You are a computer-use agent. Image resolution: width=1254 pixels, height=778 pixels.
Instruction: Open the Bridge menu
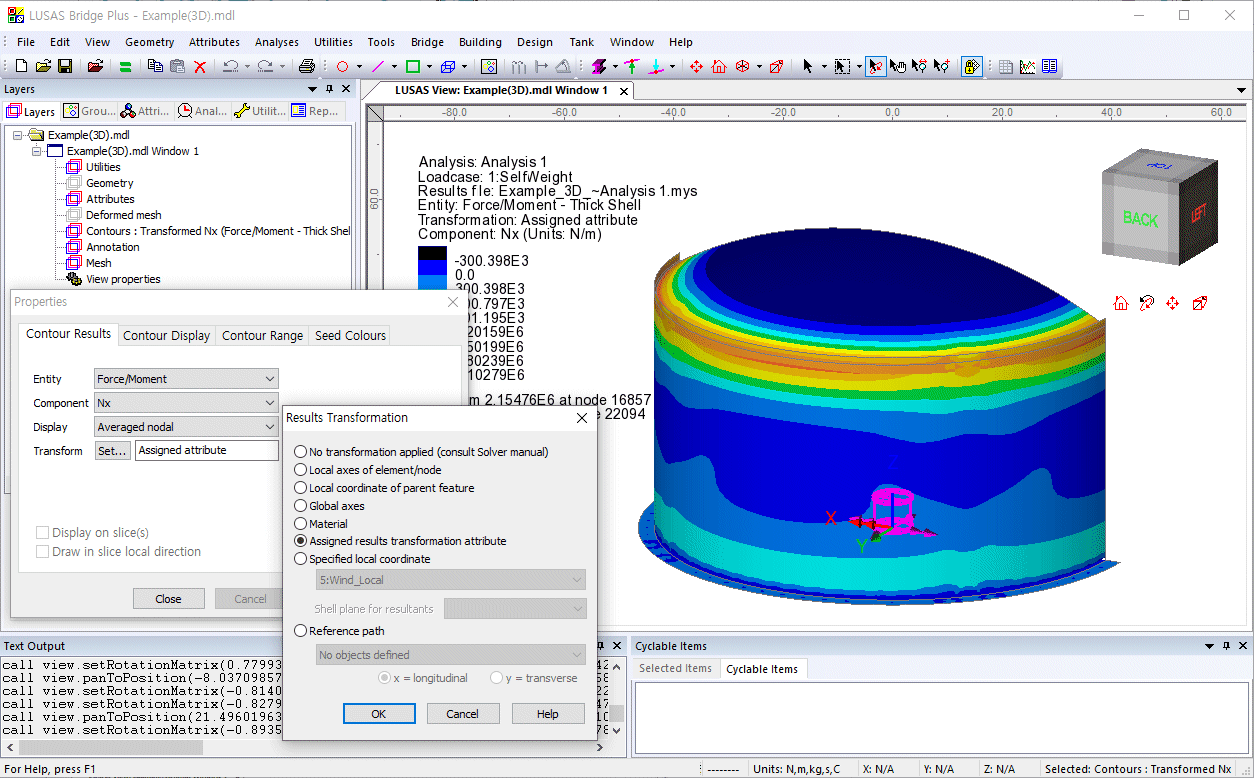pyautogui.click(x=427, y=42)
